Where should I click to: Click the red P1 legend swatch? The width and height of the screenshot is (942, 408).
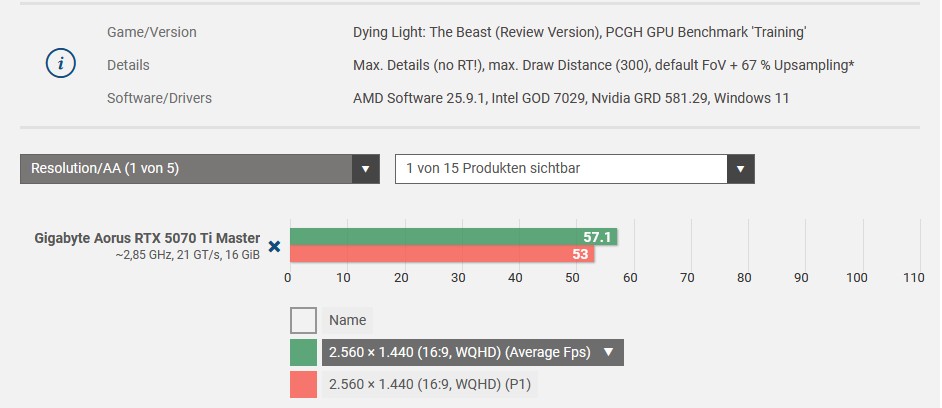(303, 384)
